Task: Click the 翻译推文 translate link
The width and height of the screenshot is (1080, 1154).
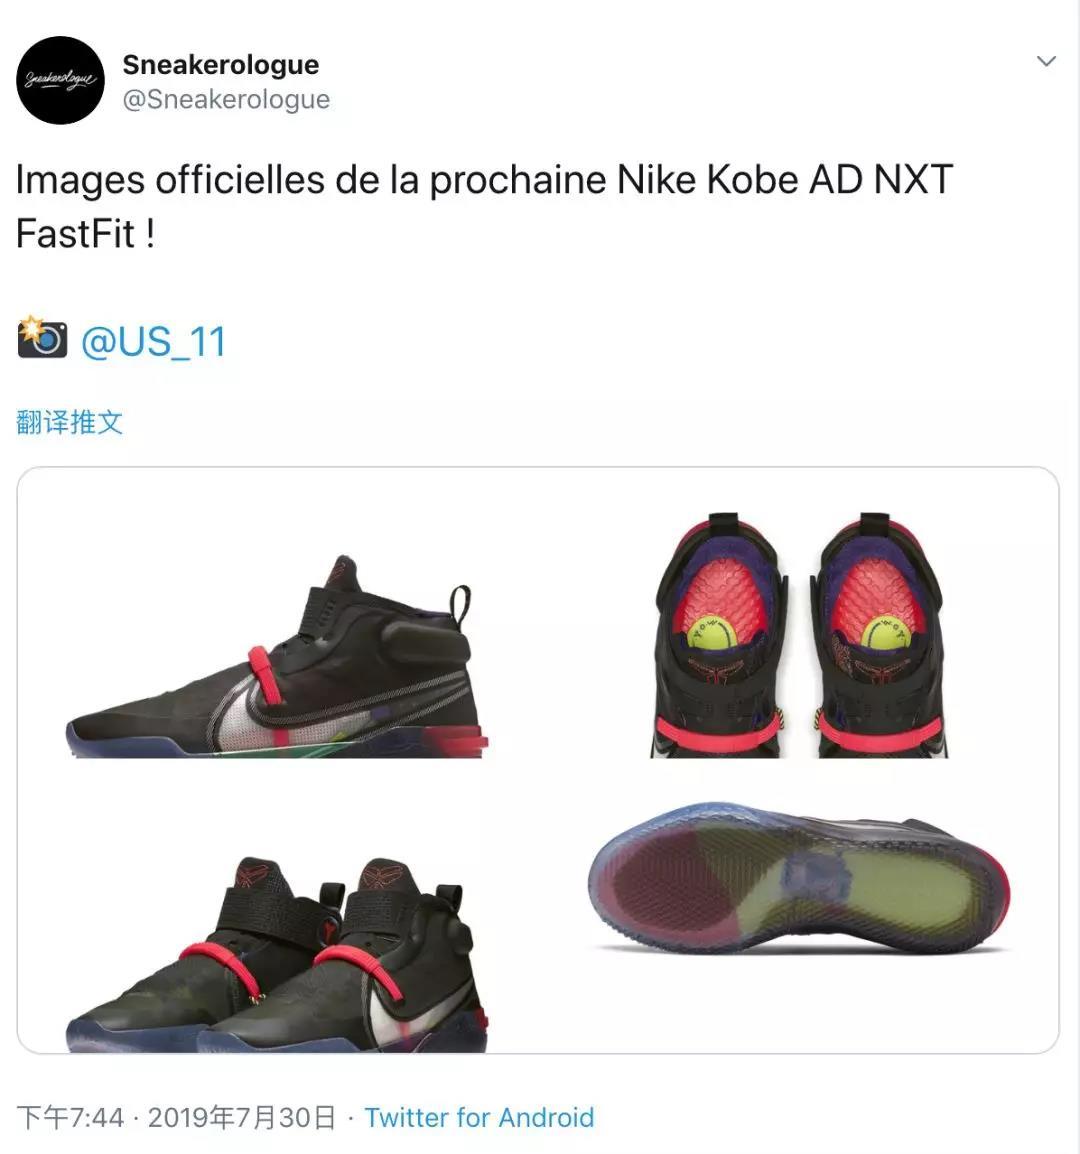Action: 69,422
